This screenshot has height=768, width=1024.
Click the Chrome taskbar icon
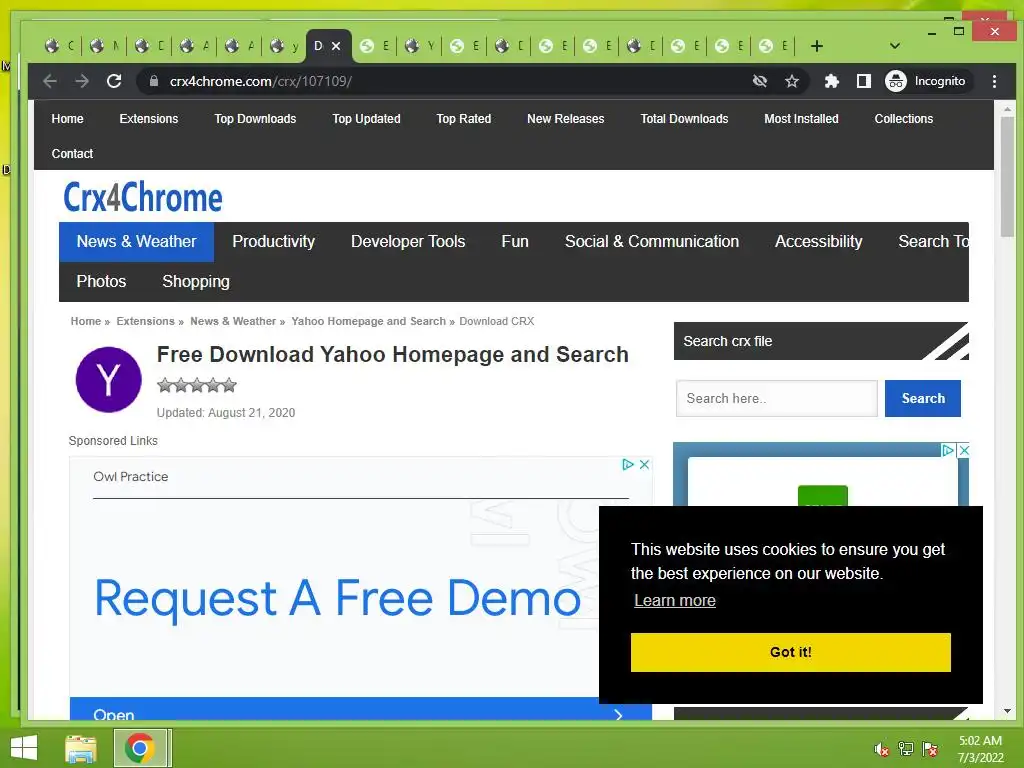[x=140, y=748]
